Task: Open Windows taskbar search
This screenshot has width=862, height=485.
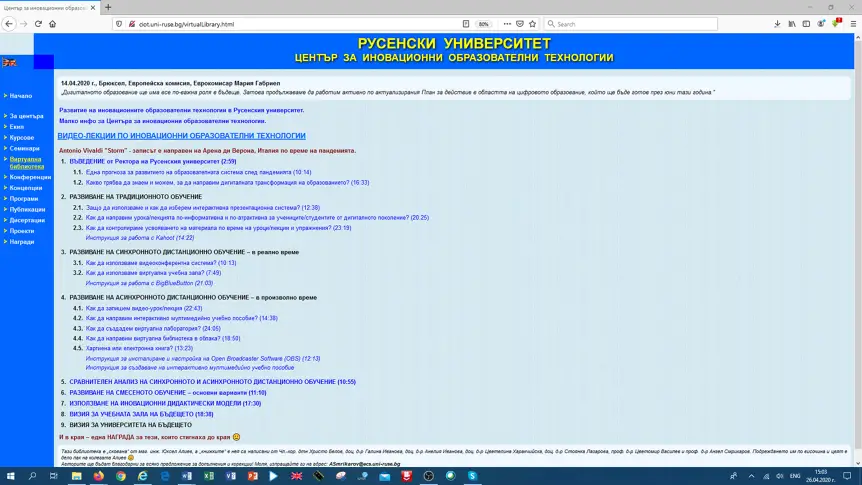Action: pyautogui.click(x=32, y=476)
